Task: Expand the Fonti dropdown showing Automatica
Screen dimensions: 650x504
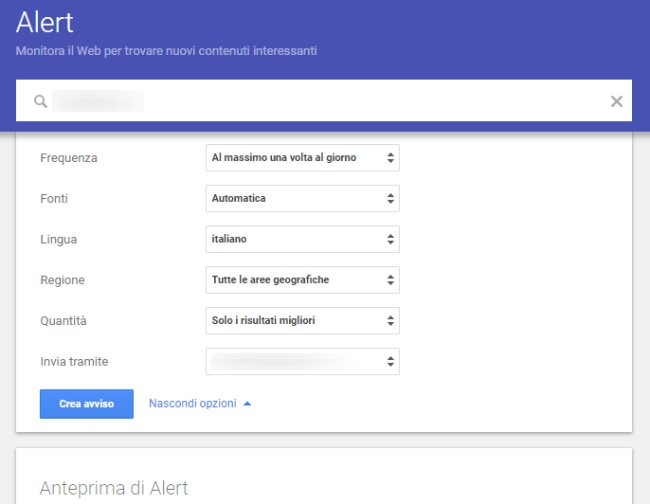Action: tap(302, 198)
